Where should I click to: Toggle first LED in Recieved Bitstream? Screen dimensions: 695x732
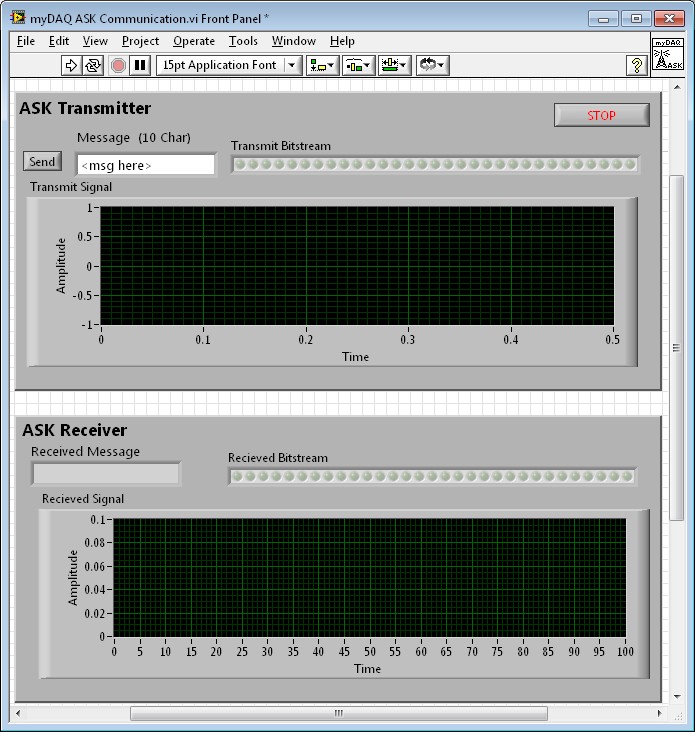click(x=237, y=476)
